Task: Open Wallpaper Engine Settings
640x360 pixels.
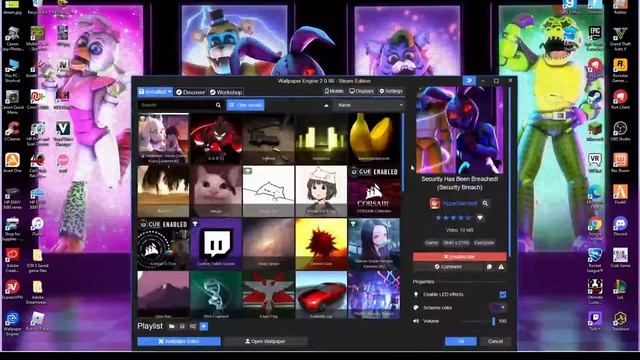Action: 391,91
